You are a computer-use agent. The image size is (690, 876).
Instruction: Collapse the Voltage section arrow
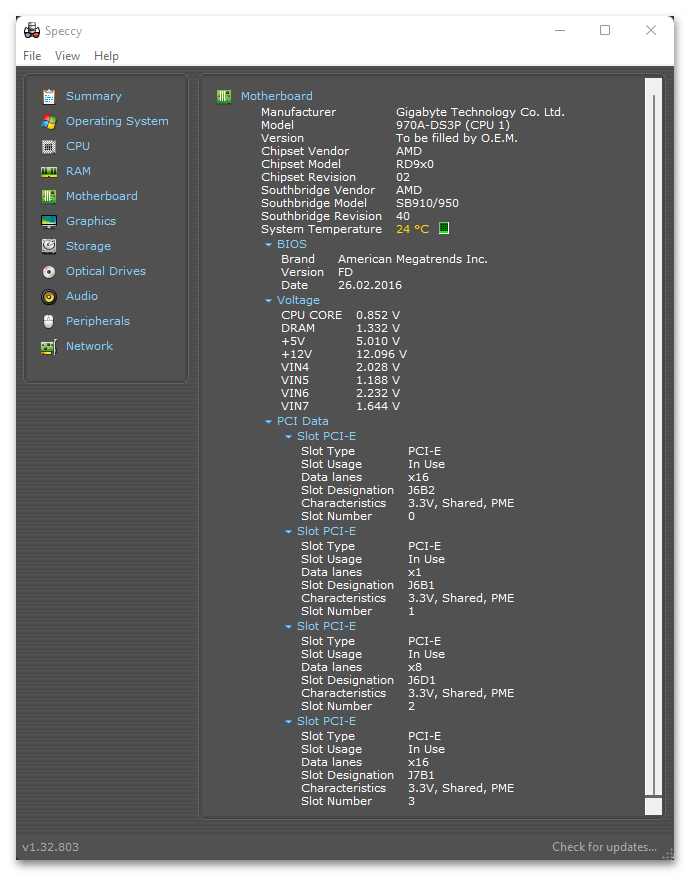(x=268, y=301)
